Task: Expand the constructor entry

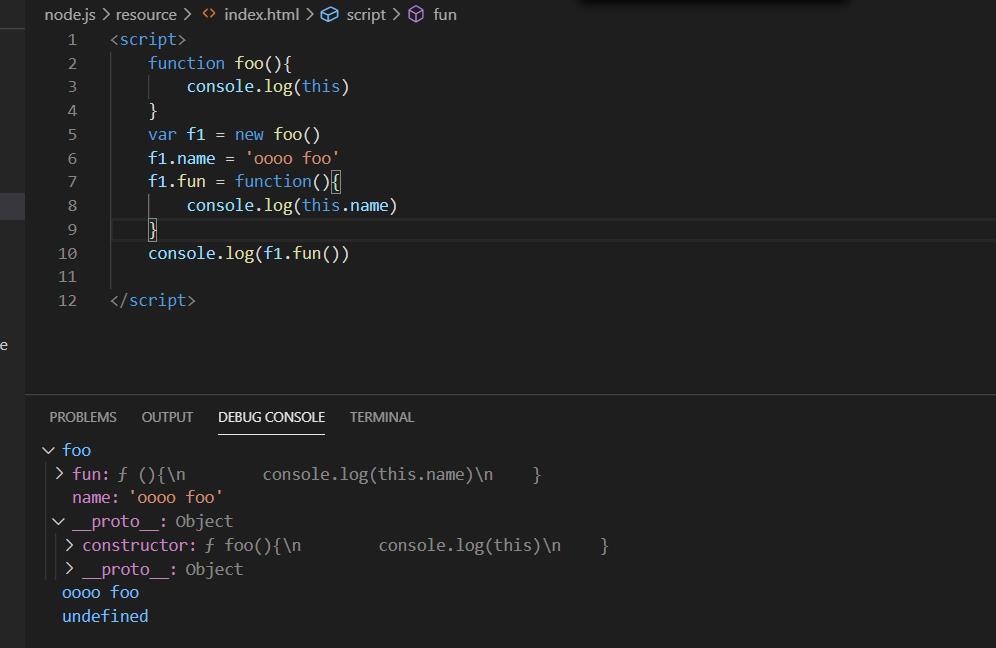Action: [69, 545]
